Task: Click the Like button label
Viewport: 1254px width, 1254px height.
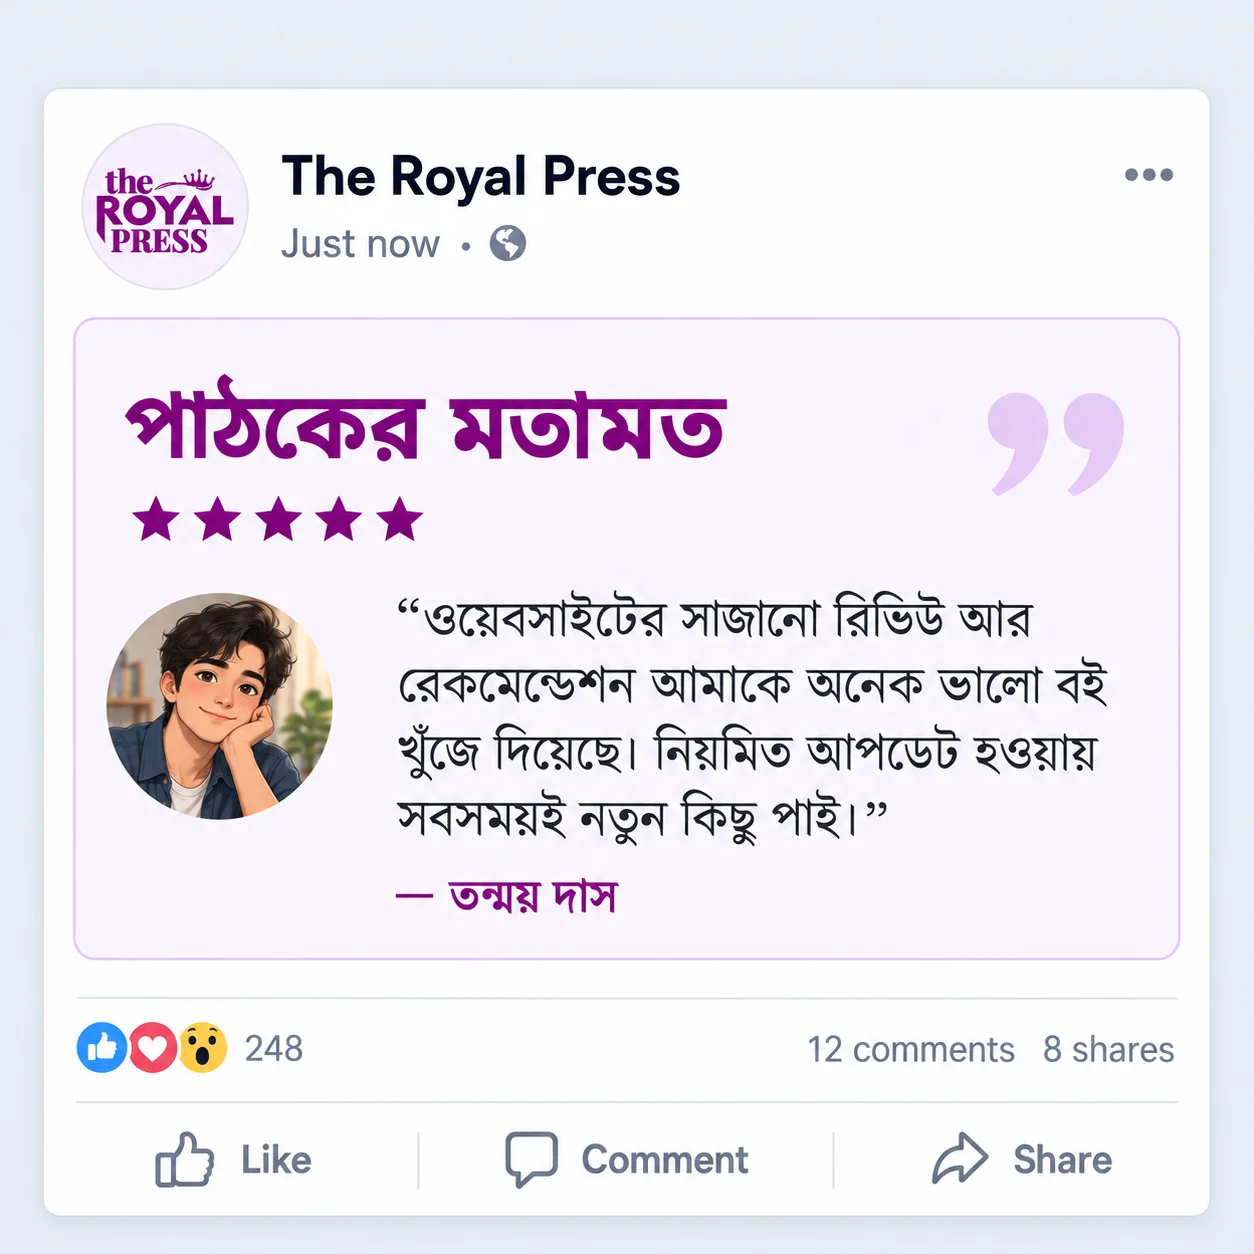Action: click(276, 1160)
